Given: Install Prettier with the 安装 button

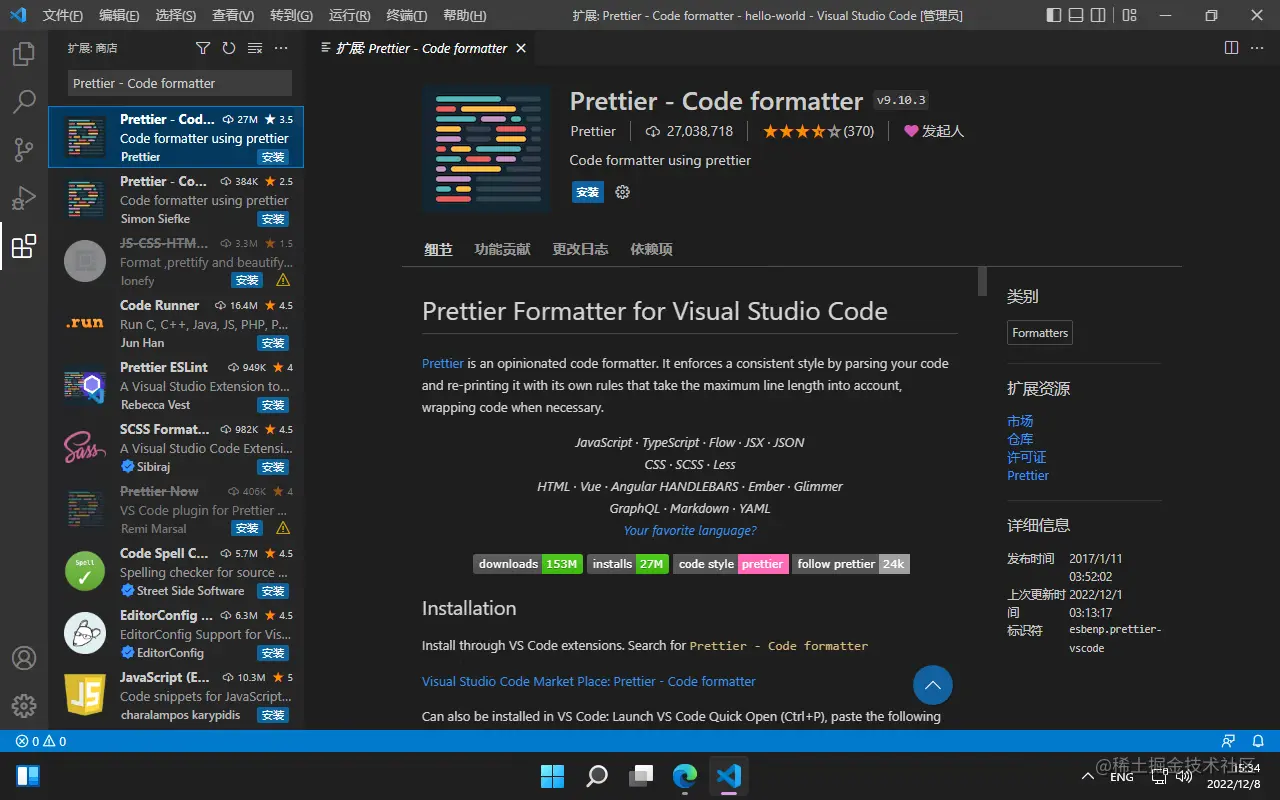Looking at the screenshot, I should (587, 191).
